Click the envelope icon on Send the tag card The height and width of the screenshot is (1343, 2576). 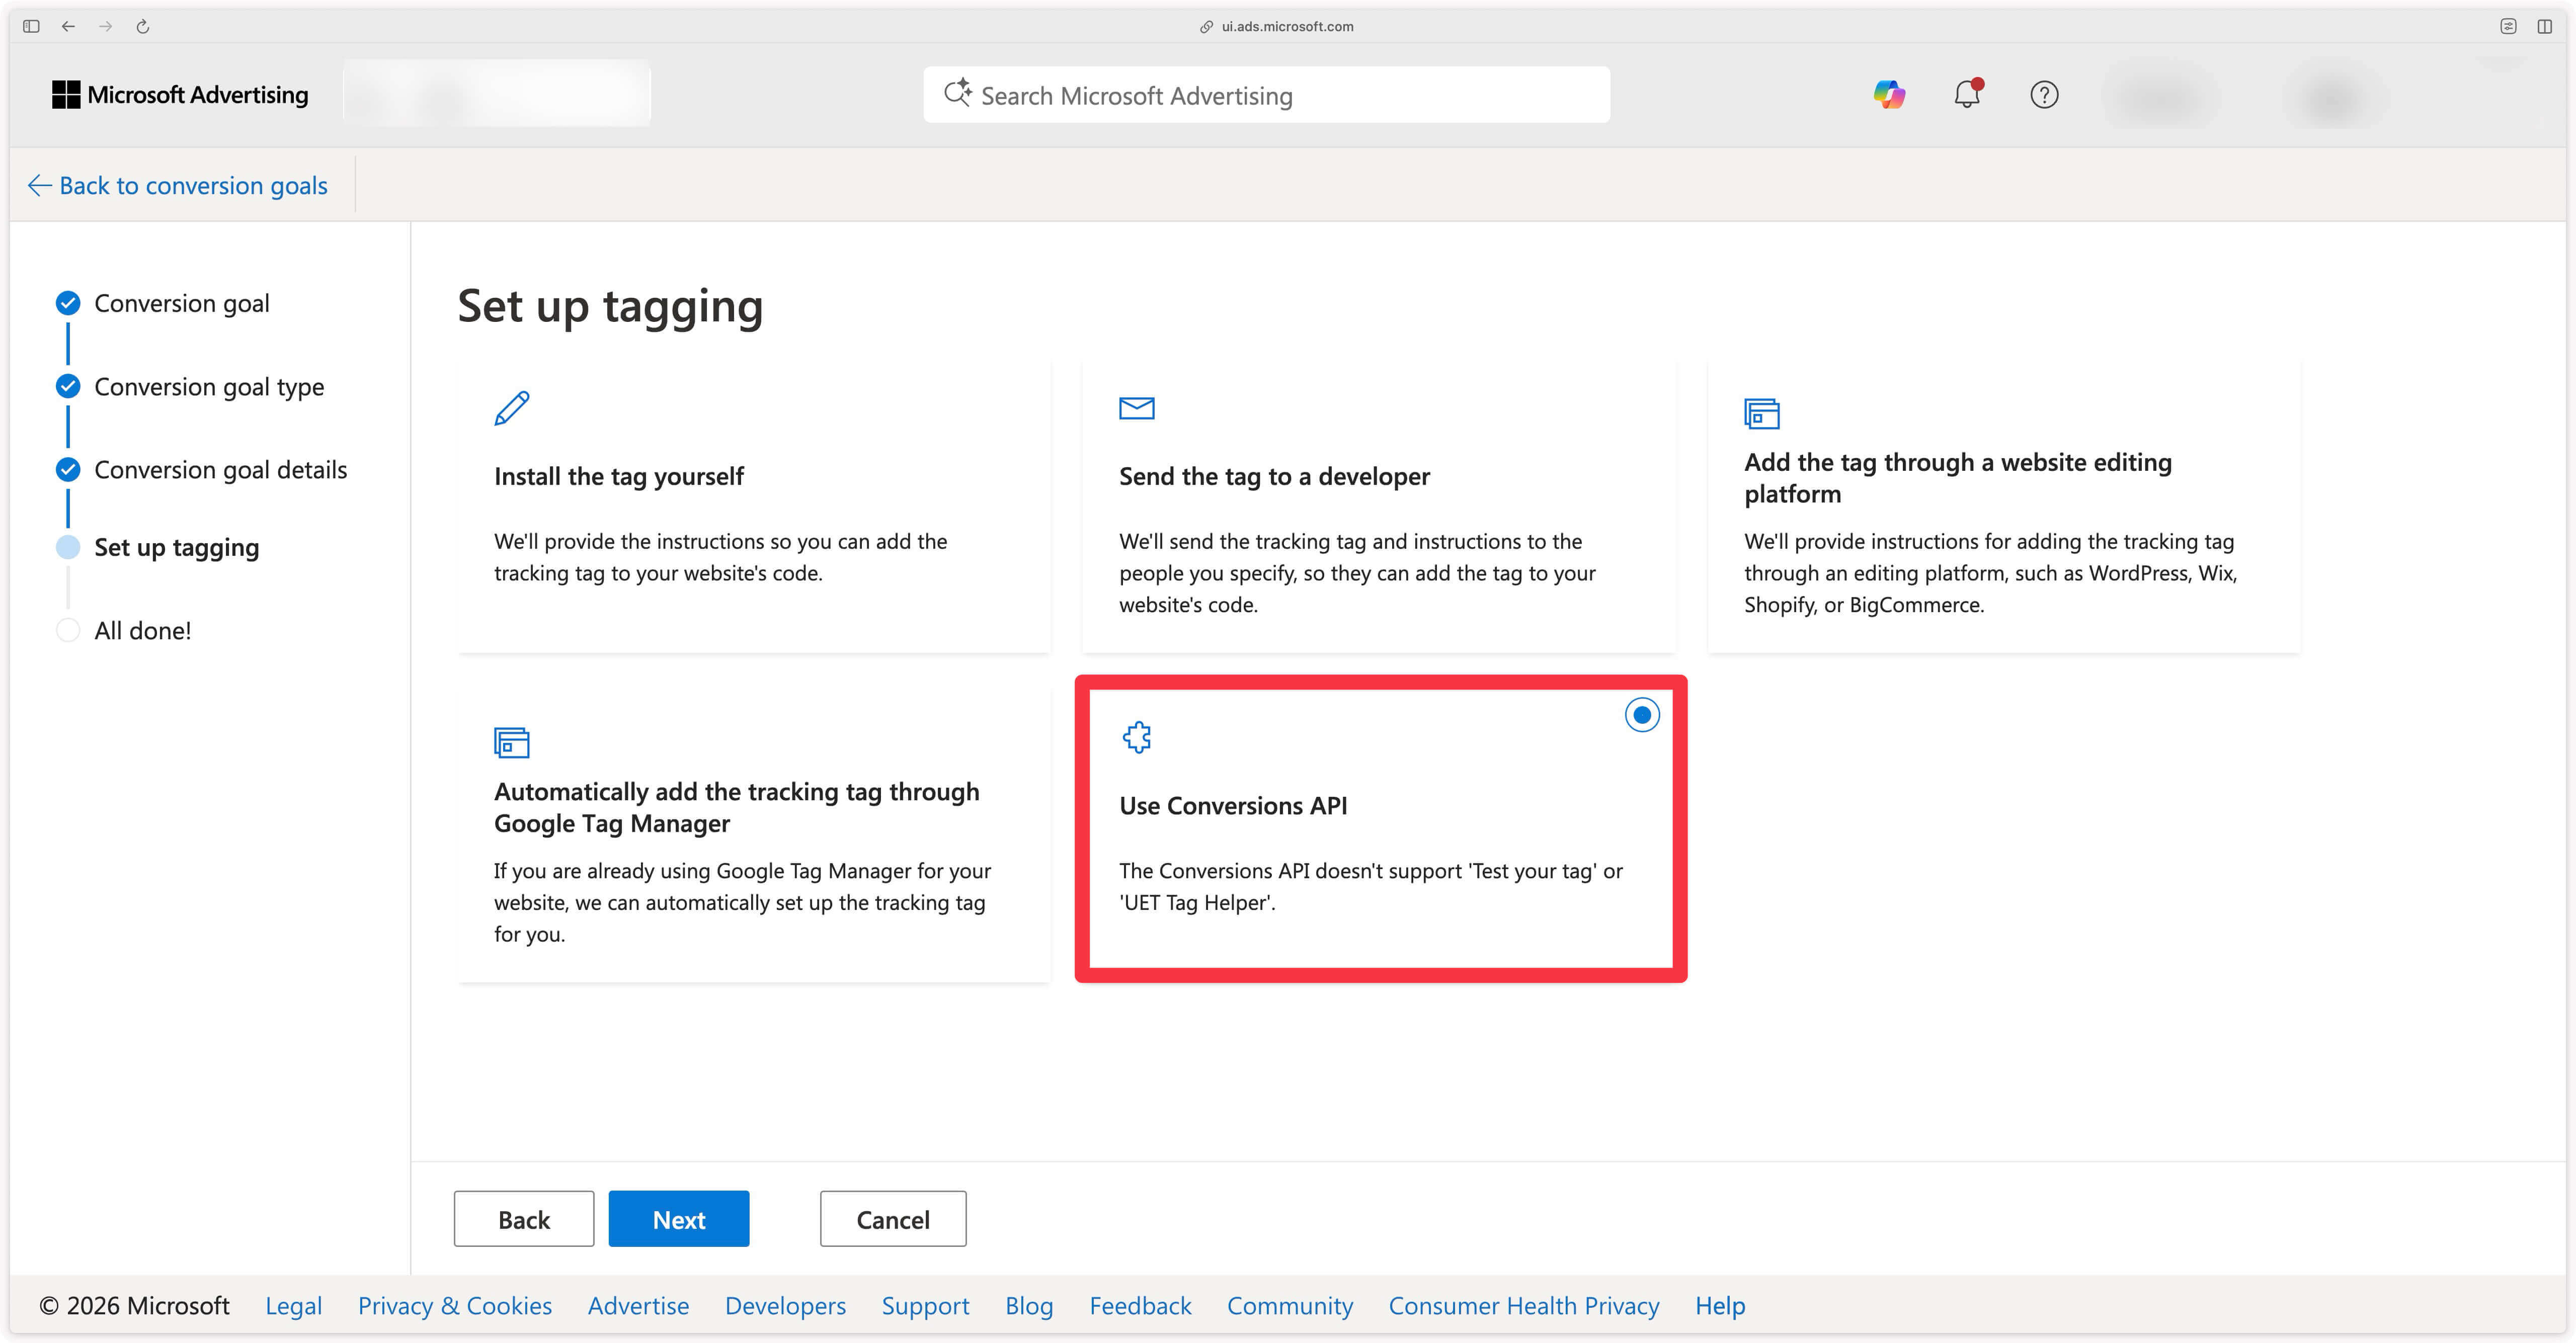[1137, 407]
